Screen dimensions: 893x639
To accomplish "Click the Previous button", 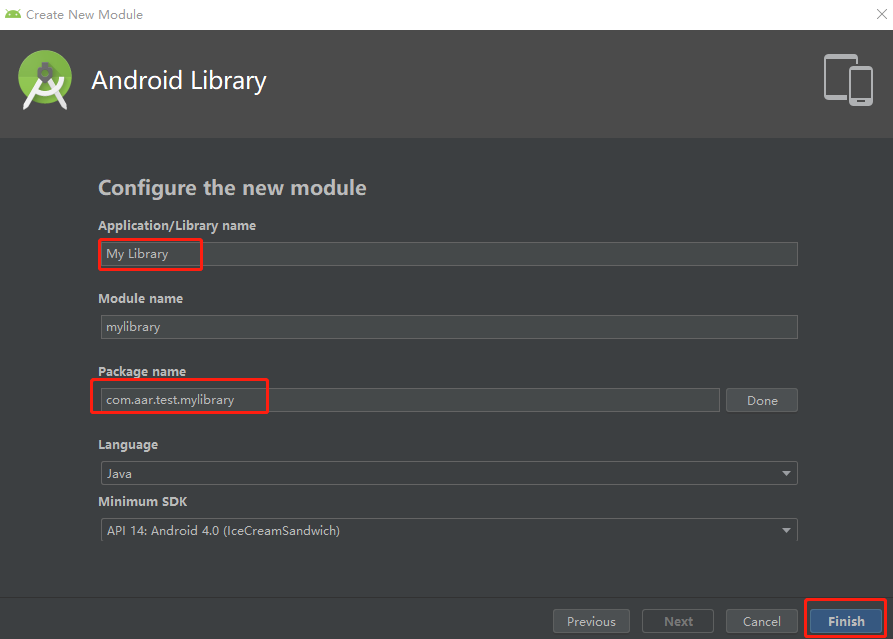I will (591, 620).
